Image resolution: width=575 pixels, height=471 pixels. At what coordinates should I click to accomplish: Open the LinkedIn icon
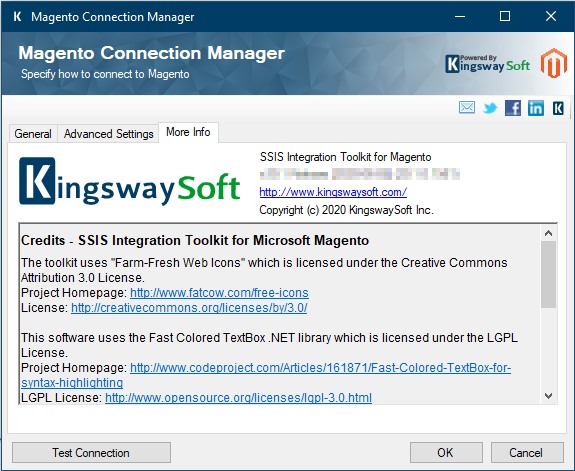coord(536,108)
